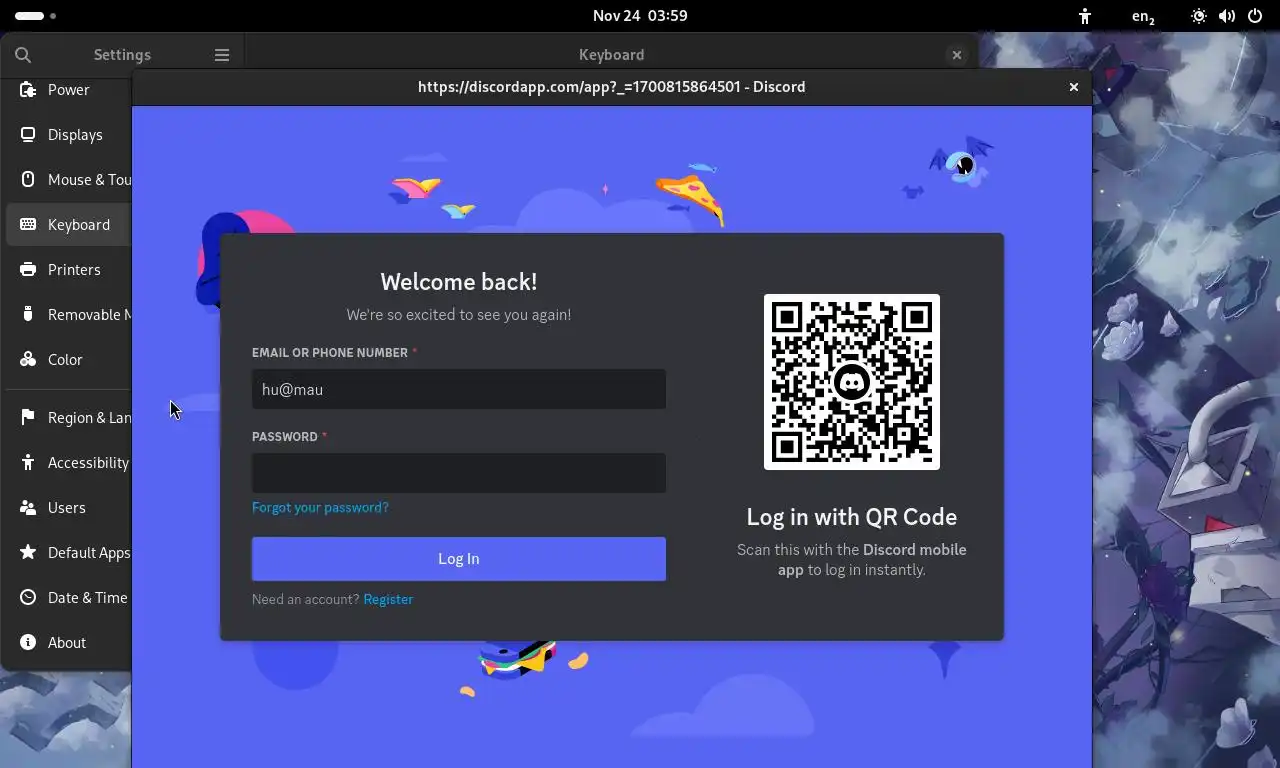Open the accessibility menu in top bar

pos(1085,16)
